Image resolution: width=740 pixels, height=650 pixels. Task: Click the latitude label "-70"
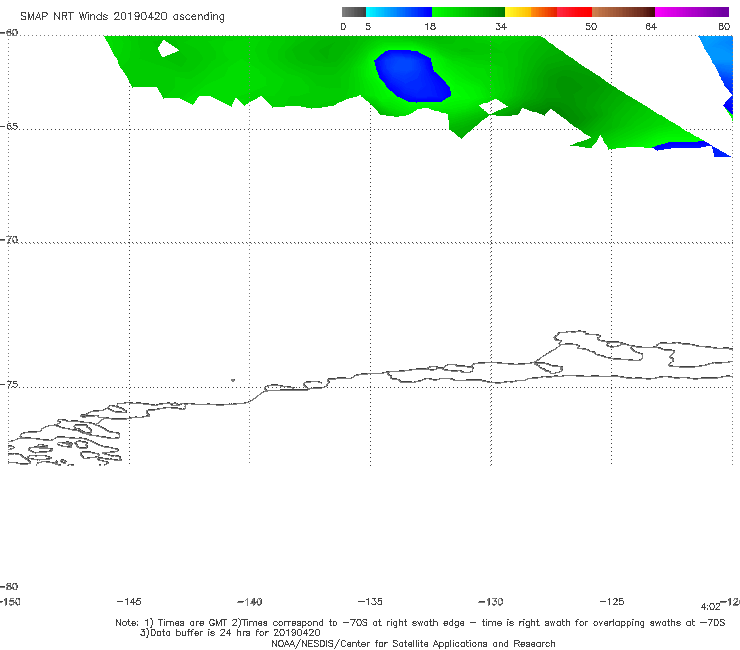9,240
